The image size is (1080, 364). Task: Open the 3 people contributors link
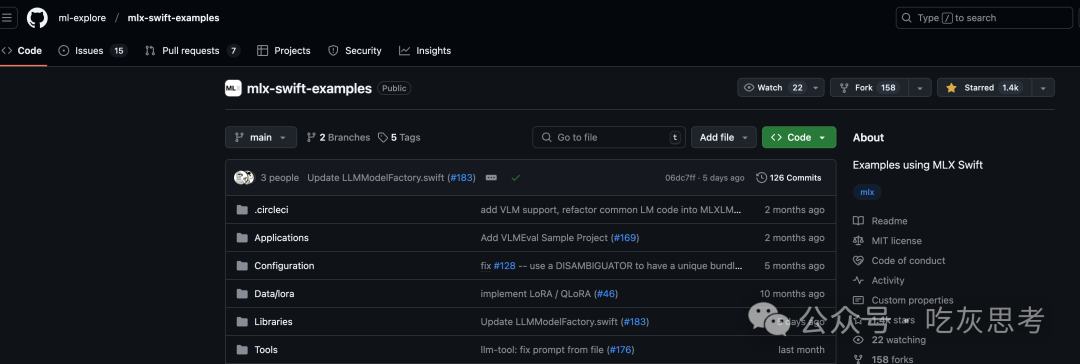(280, 177)
